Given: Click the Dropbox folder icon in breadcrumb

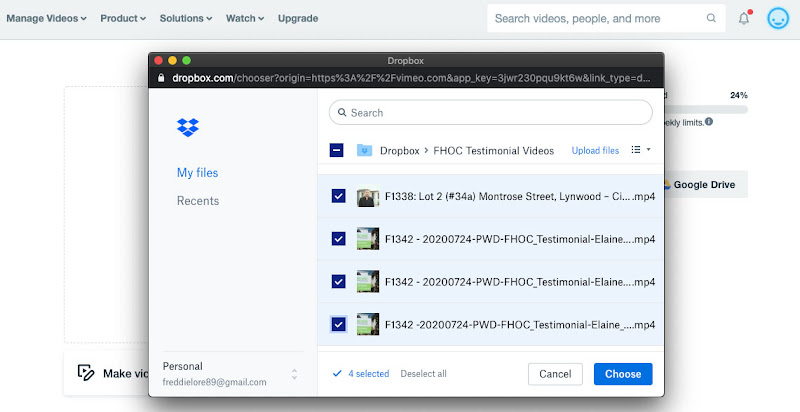Looking at the screenshot, I should [364, 150].
